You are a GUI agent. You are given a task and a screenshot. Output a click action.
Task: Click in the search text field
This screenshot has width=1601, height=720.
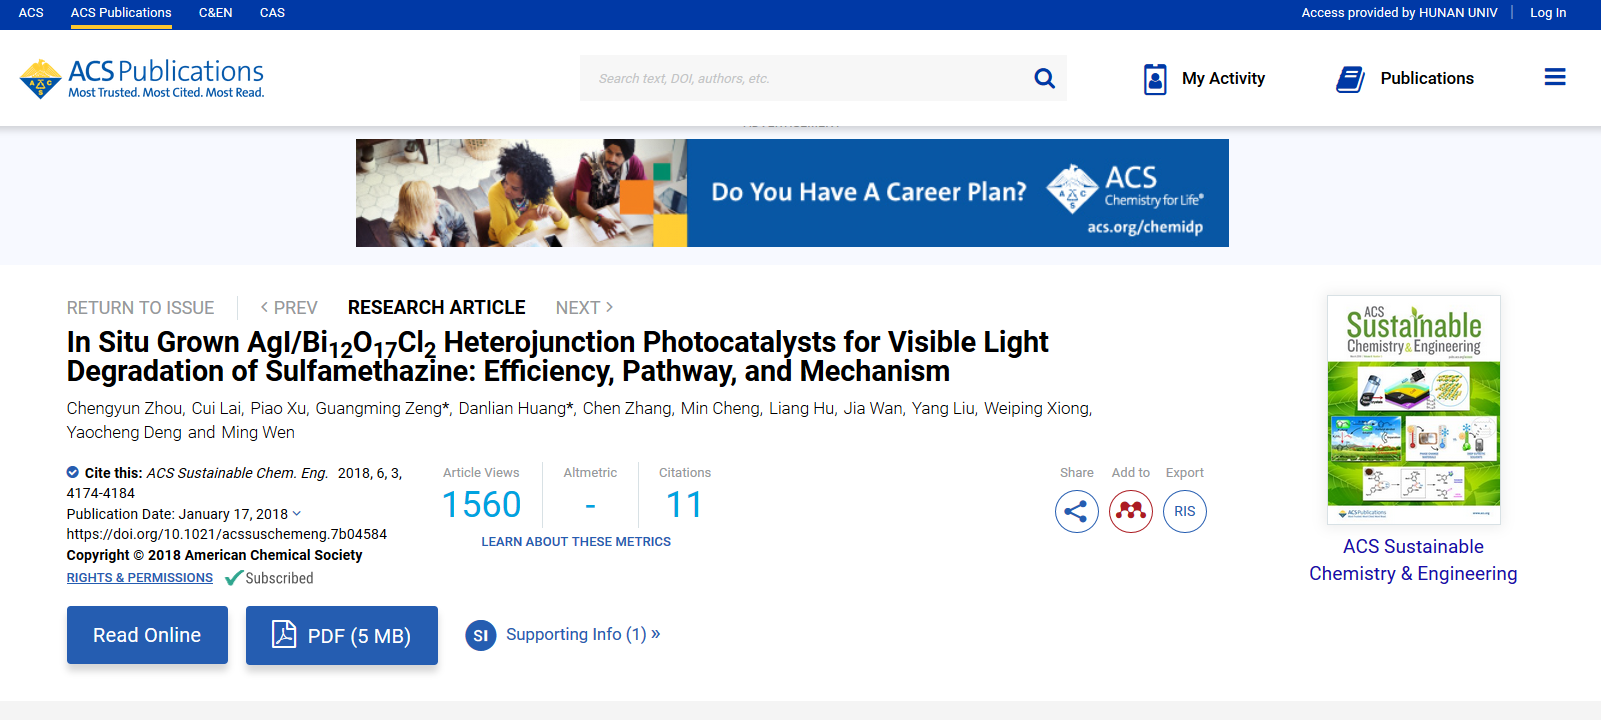point(800,78)
